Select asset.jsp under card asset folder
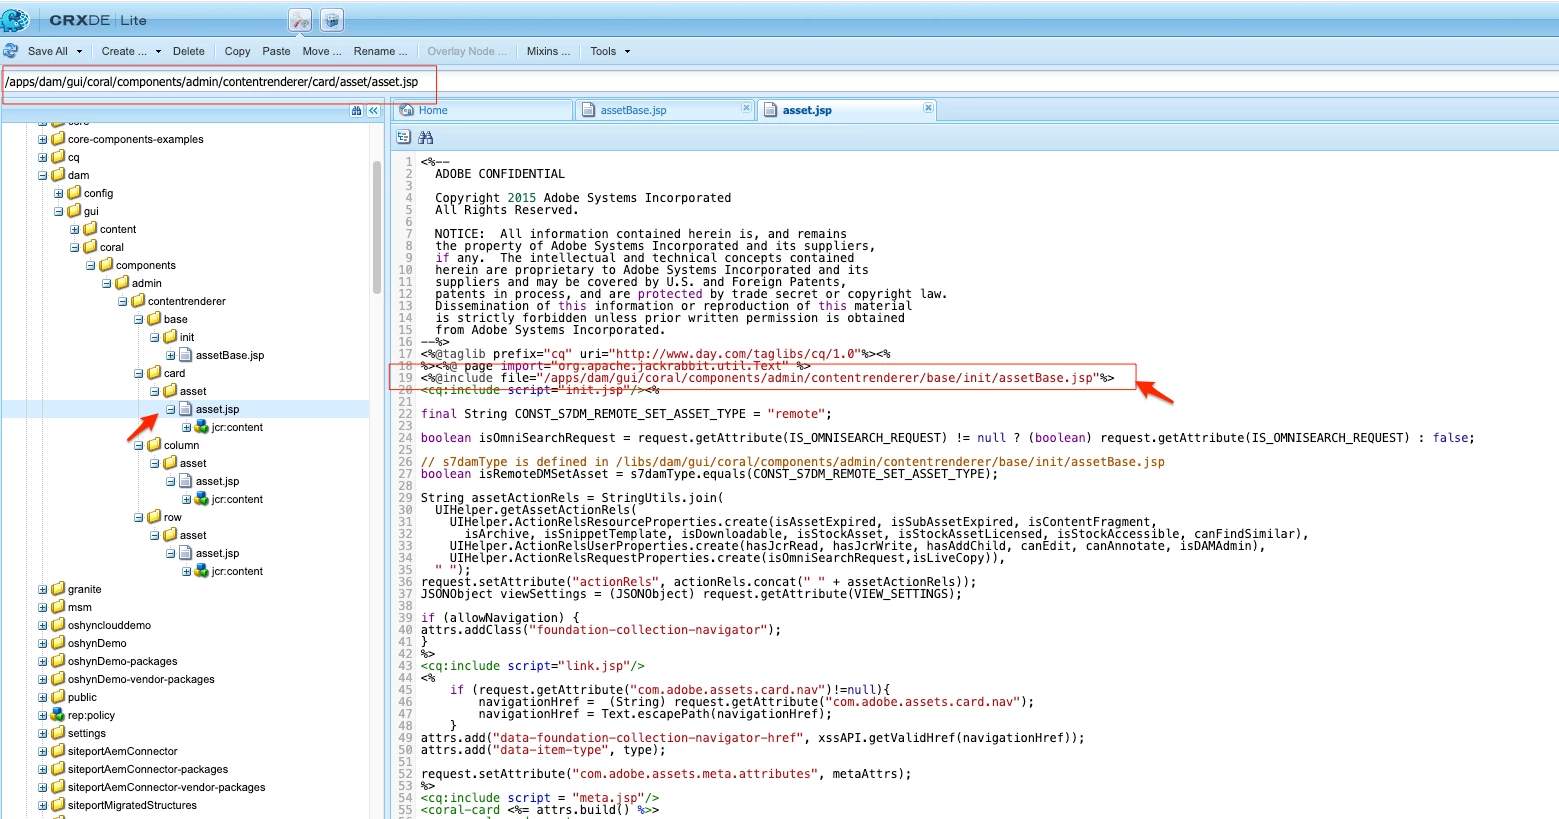The height and width of the screenshot is (819, 1559). 217,409
